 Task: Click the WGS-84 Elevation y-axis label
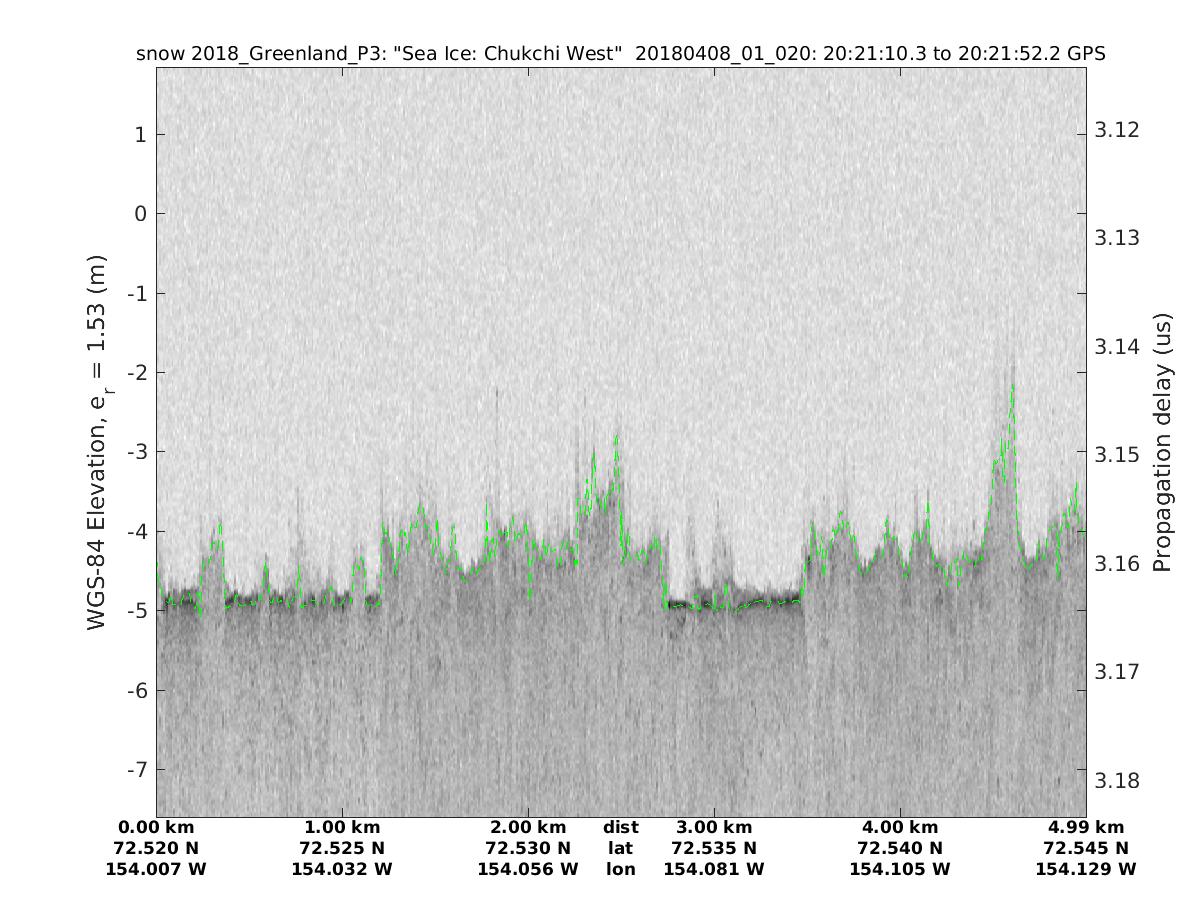97,441
